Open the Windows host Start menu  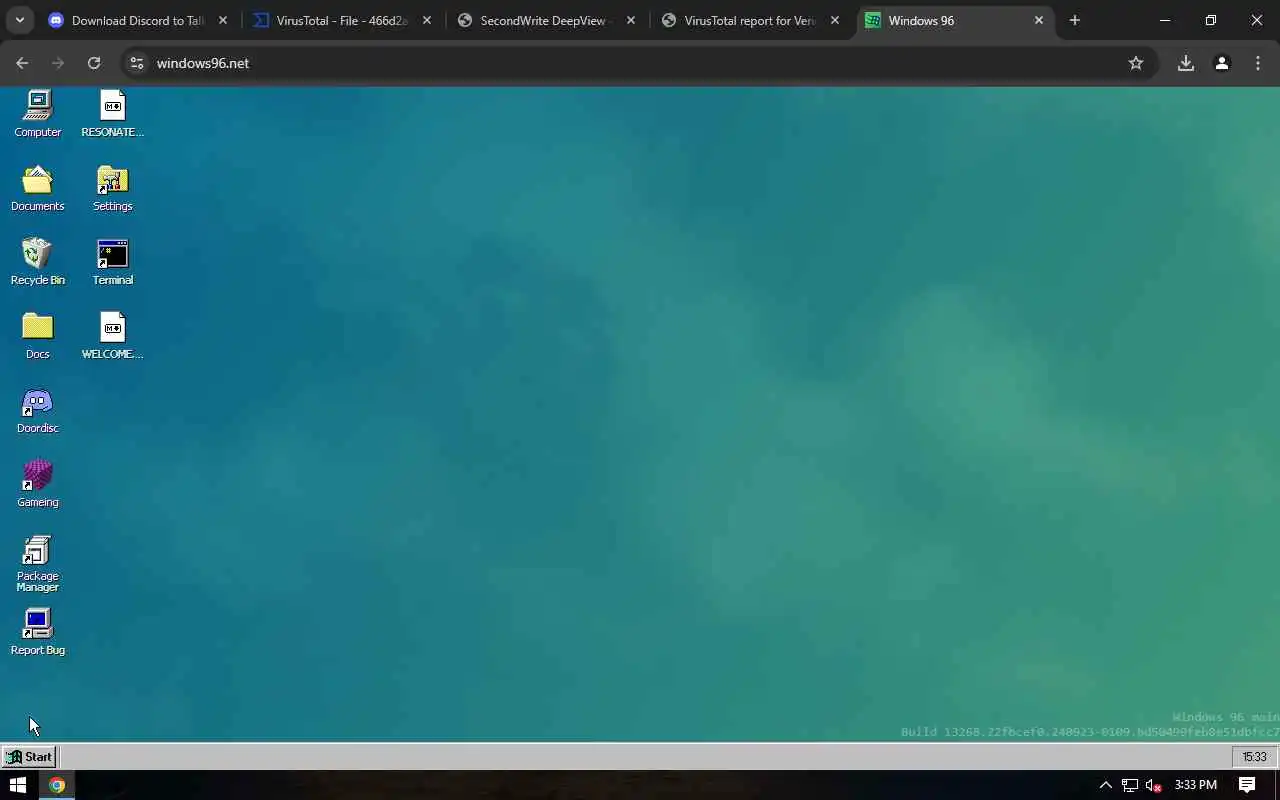(x=17, y=785)
